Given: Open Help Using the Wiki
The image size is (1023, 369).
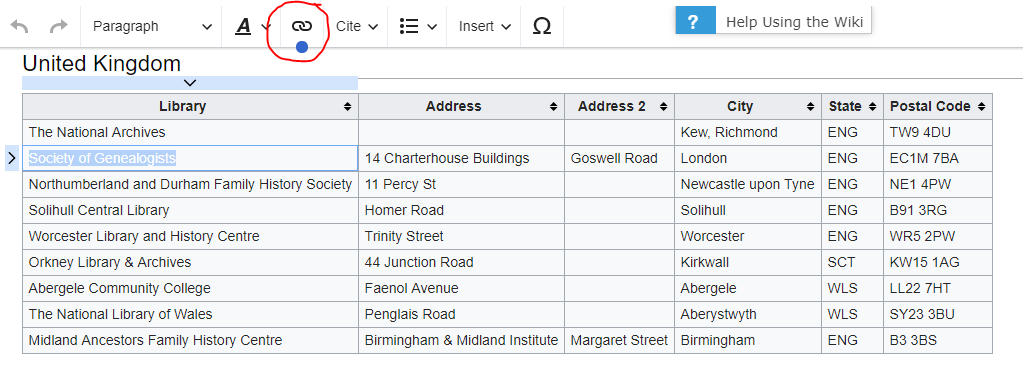Looking at the screenshot, I should [x=794, y=22].
